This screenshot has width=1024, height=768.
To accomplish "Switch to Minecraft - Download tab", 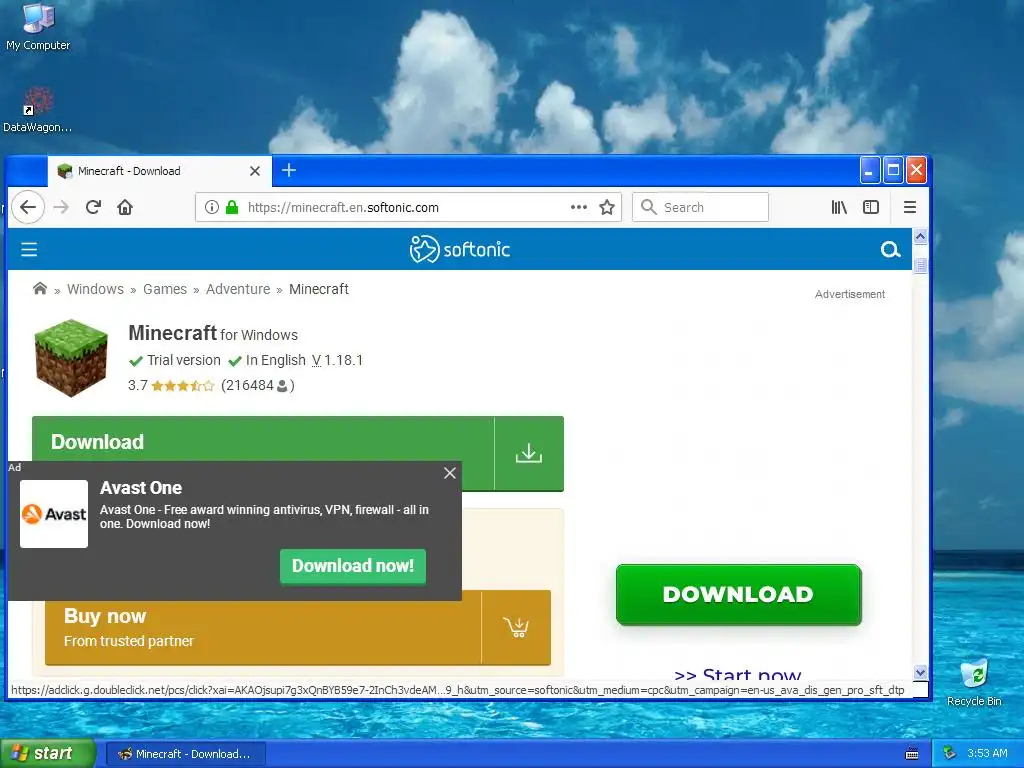I will point(157,171).
